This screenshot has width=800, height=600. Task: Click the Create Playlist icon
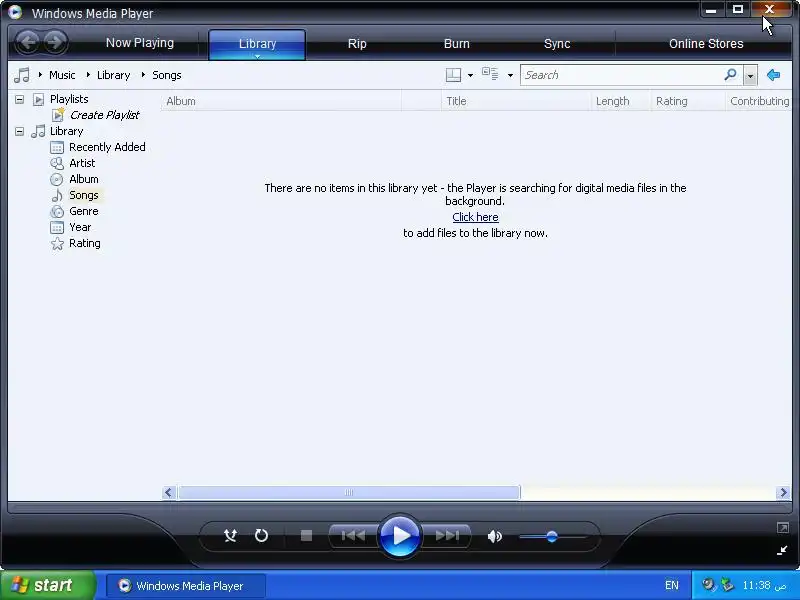58,115
